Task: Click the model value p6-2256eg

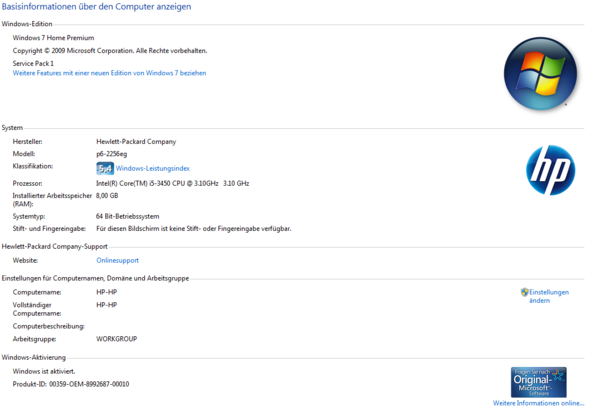Action: click(x=112, y=154)
